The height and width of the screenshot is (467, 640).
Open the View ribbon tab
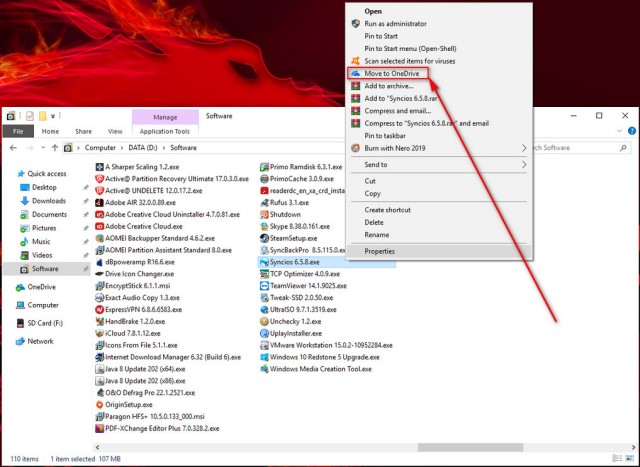[x=115, y=131]
